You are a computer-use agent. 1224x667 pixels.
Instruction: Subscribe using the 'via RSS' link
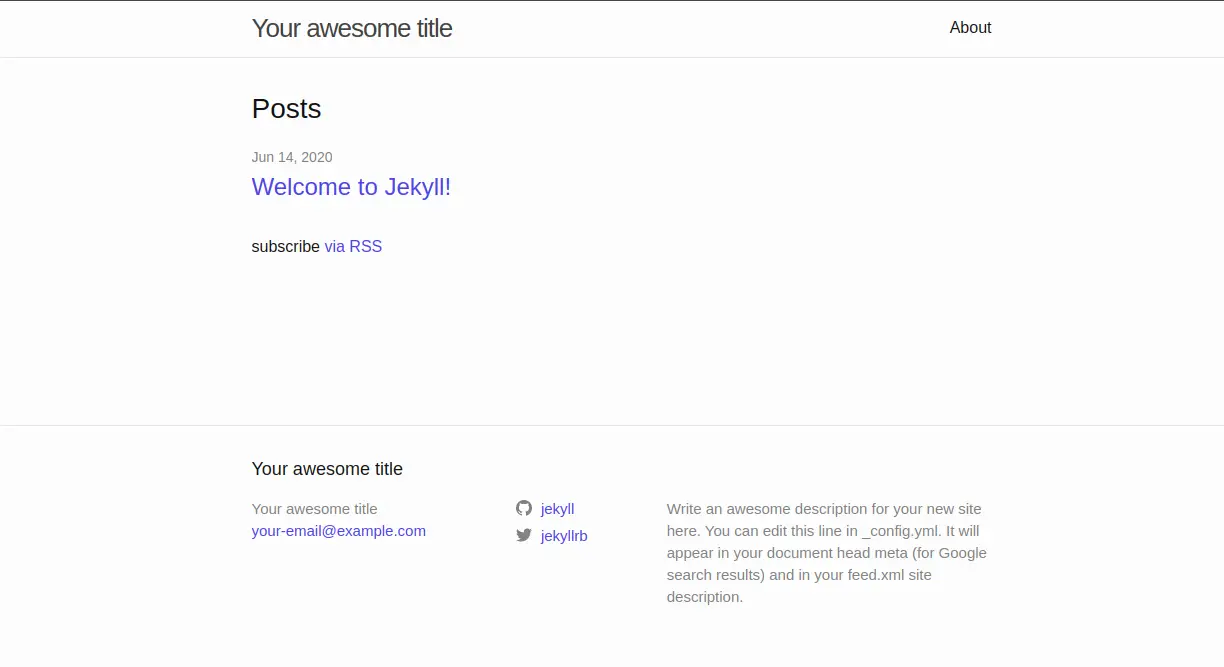[x=353, y=246]
